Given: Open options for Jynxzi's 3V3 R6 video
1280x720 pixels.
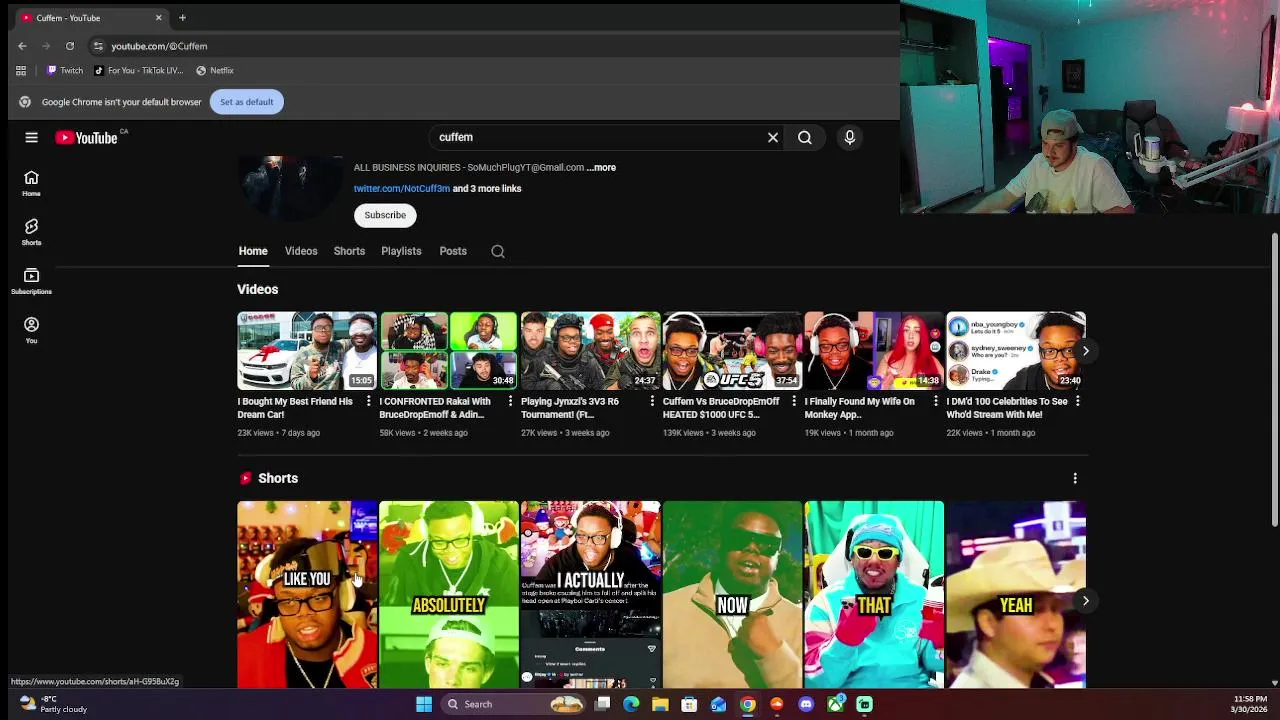Looking at the screenshot, I should (652, 402).
